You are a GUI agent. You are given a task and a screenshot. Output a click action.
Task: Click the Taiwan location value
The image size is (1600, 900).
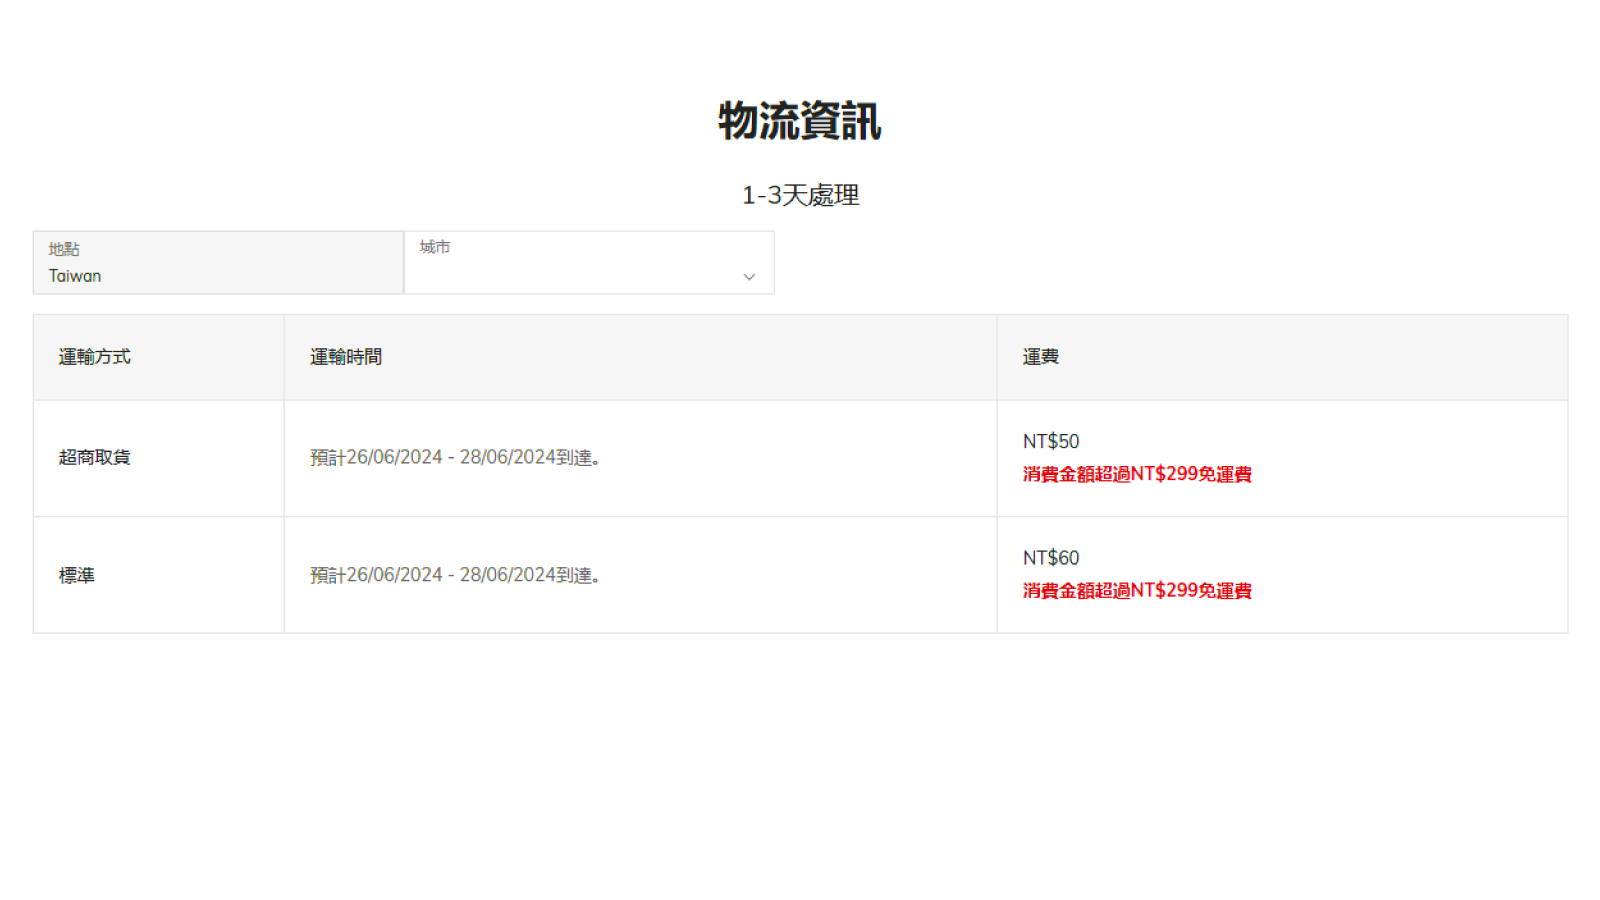(x=75, y=276)
